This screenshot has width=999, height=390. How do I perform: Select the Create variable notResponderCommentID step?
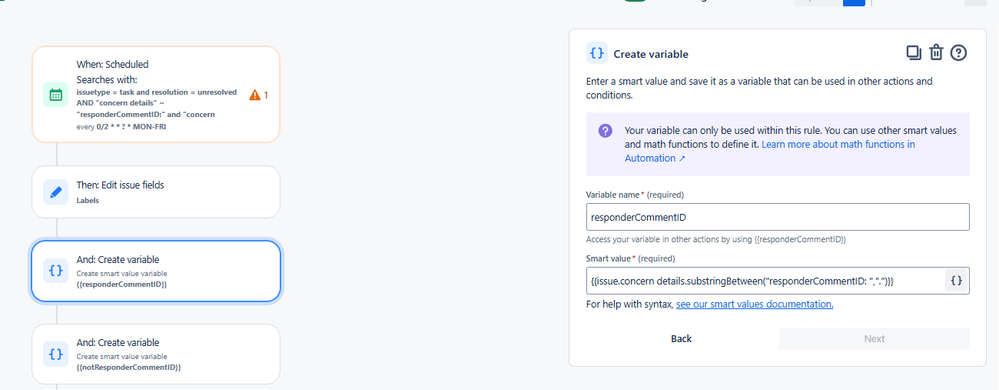(x=155, y=354)
